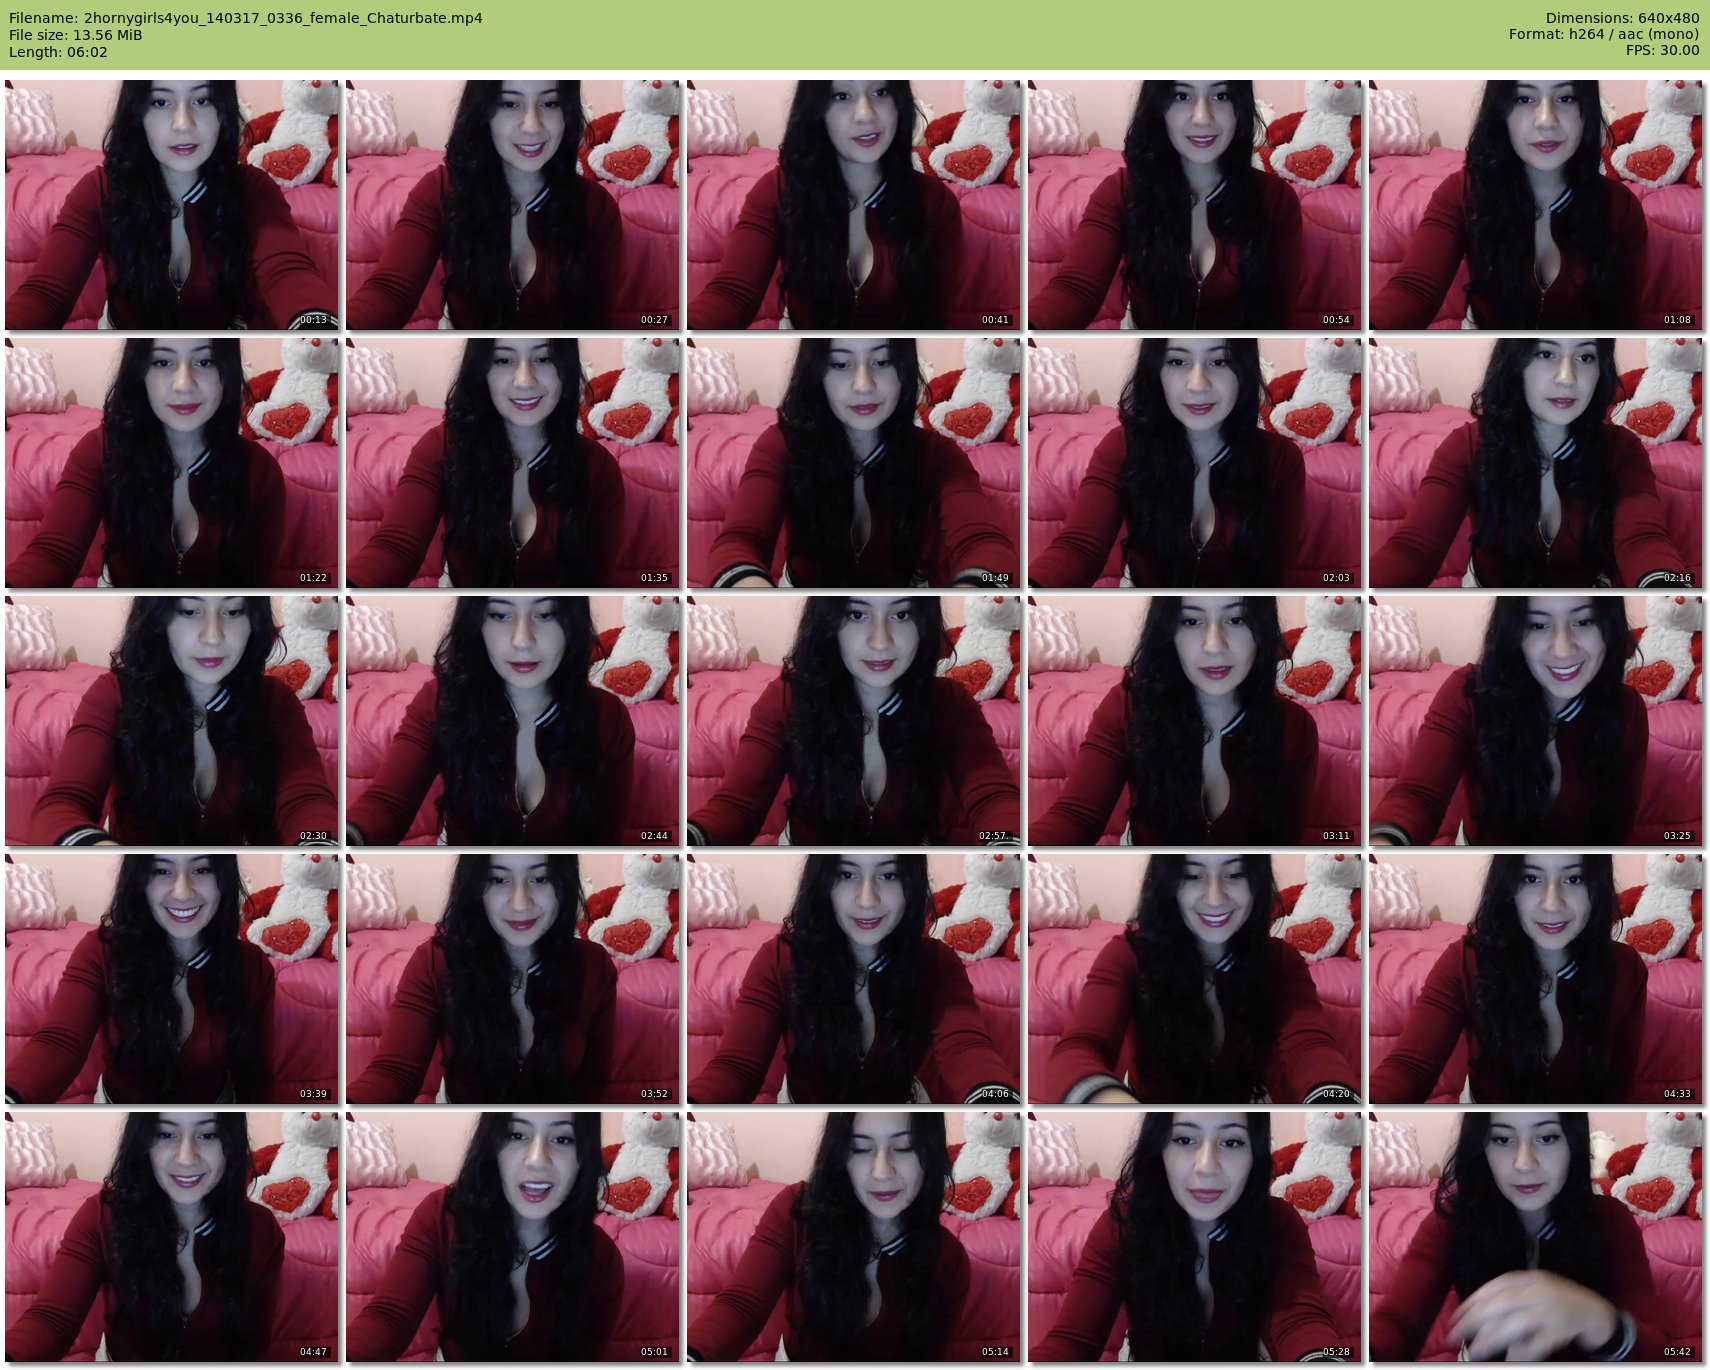1710x1370 pixels.
Task: Select the frame stamped 03:11
Action: pos(1195,721)
